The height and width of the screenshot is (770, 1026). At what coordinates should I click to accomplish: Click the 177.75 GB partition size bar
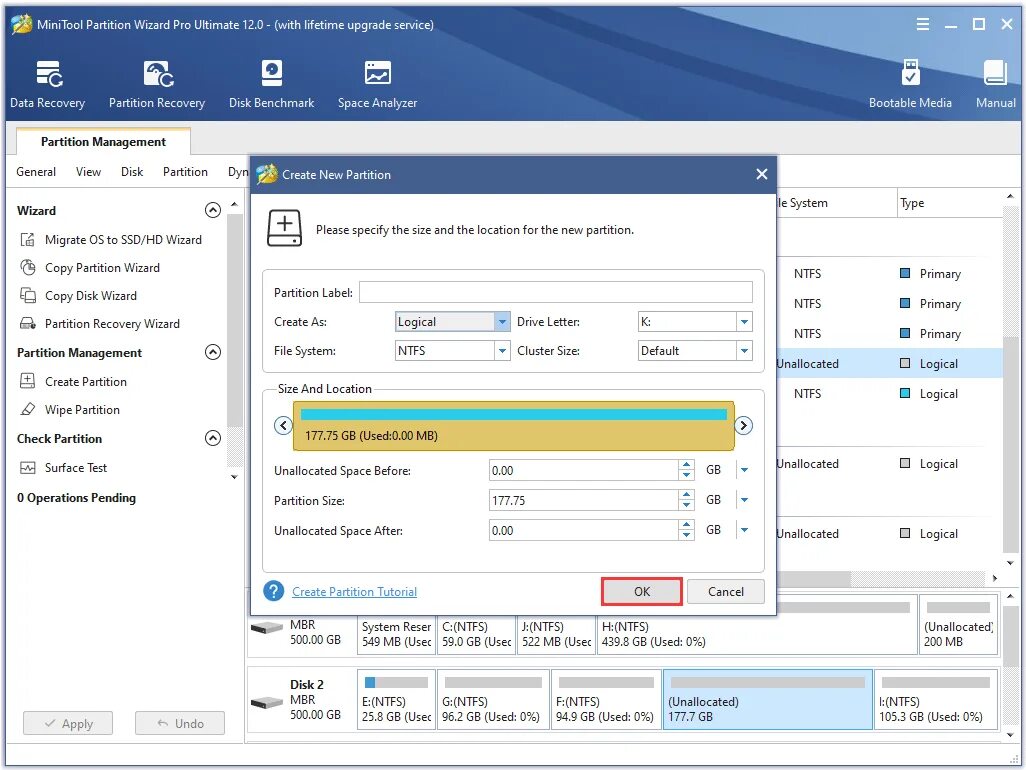514,426
